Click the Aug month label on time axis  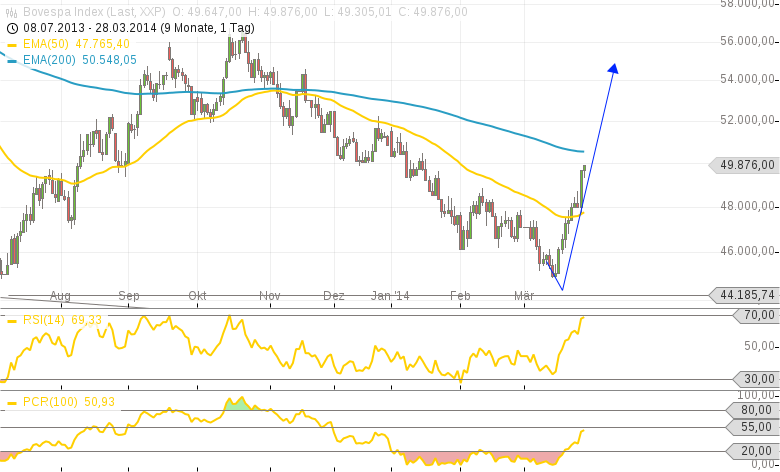point(60,296)
